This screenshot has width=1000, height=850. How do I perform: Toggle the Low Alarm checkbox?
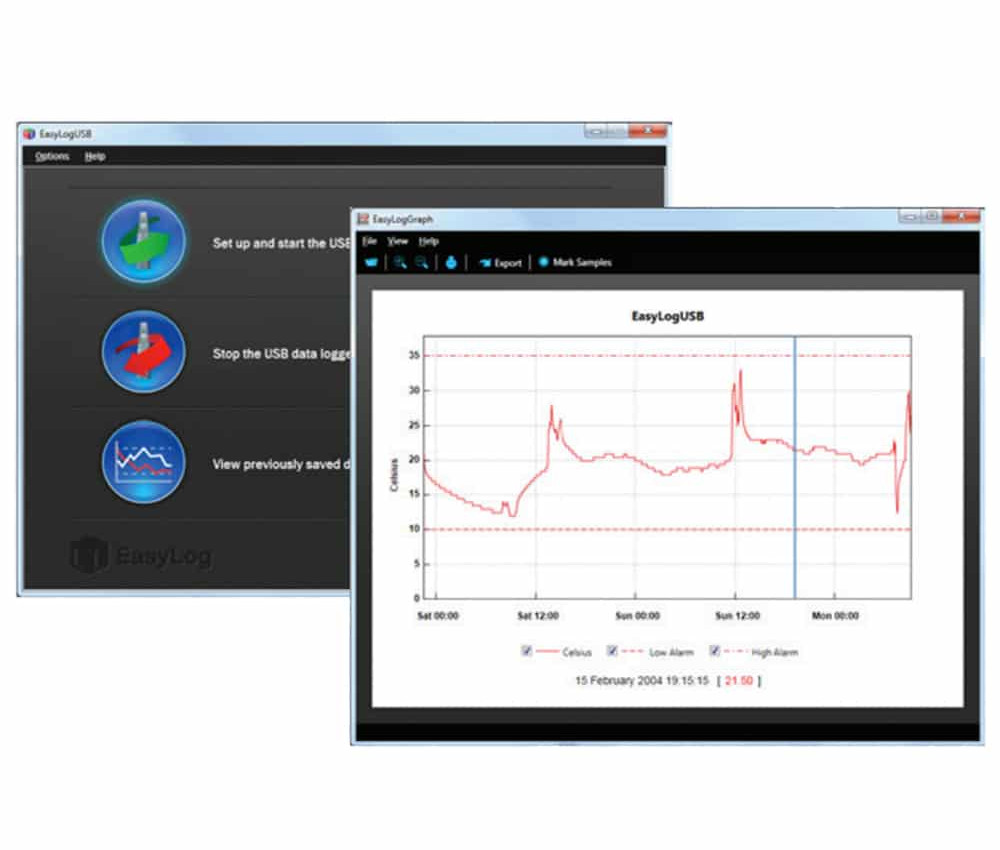click(612, 651)
